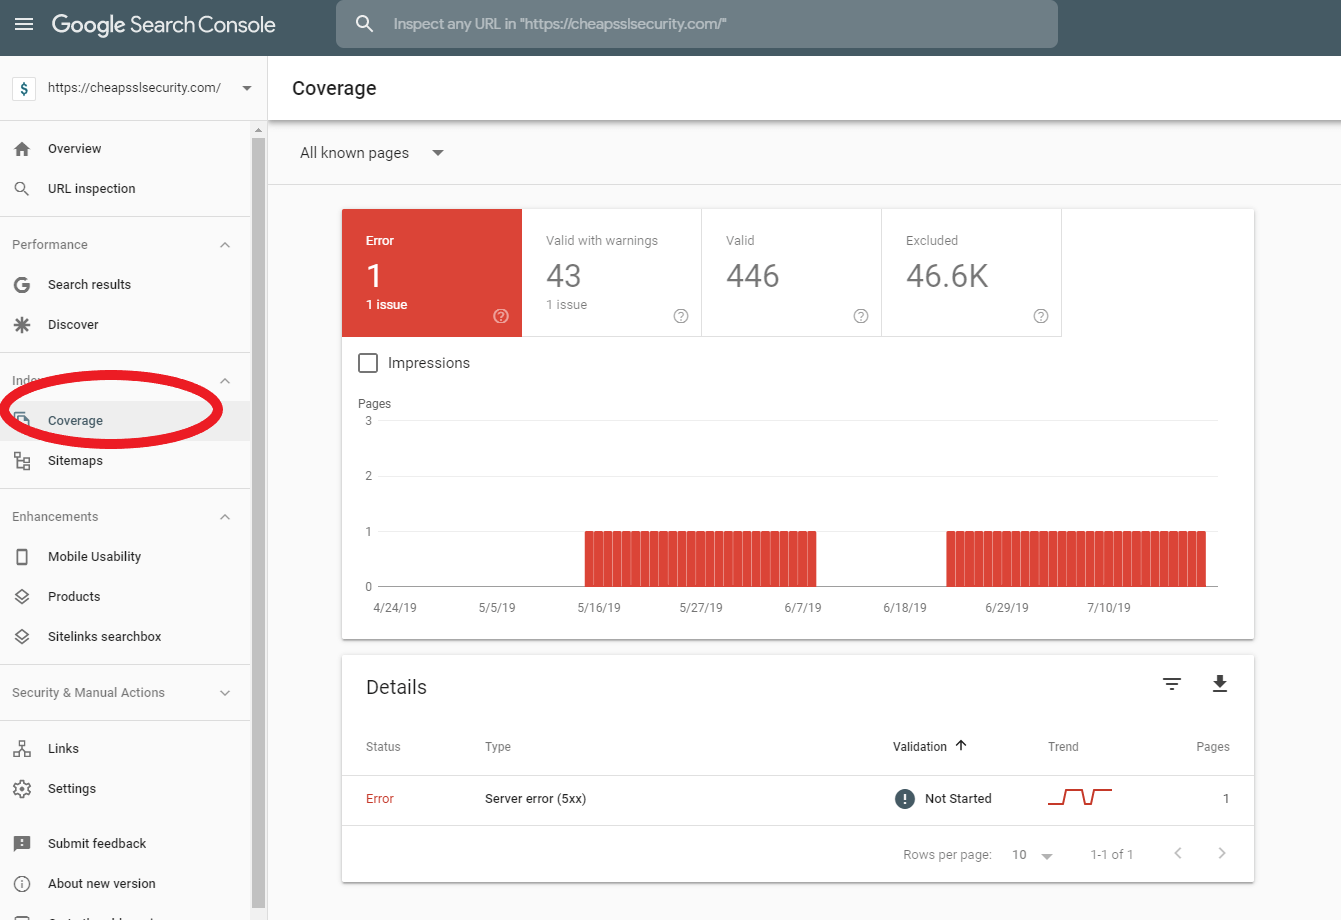Go to previous page of details rows

1178,853
